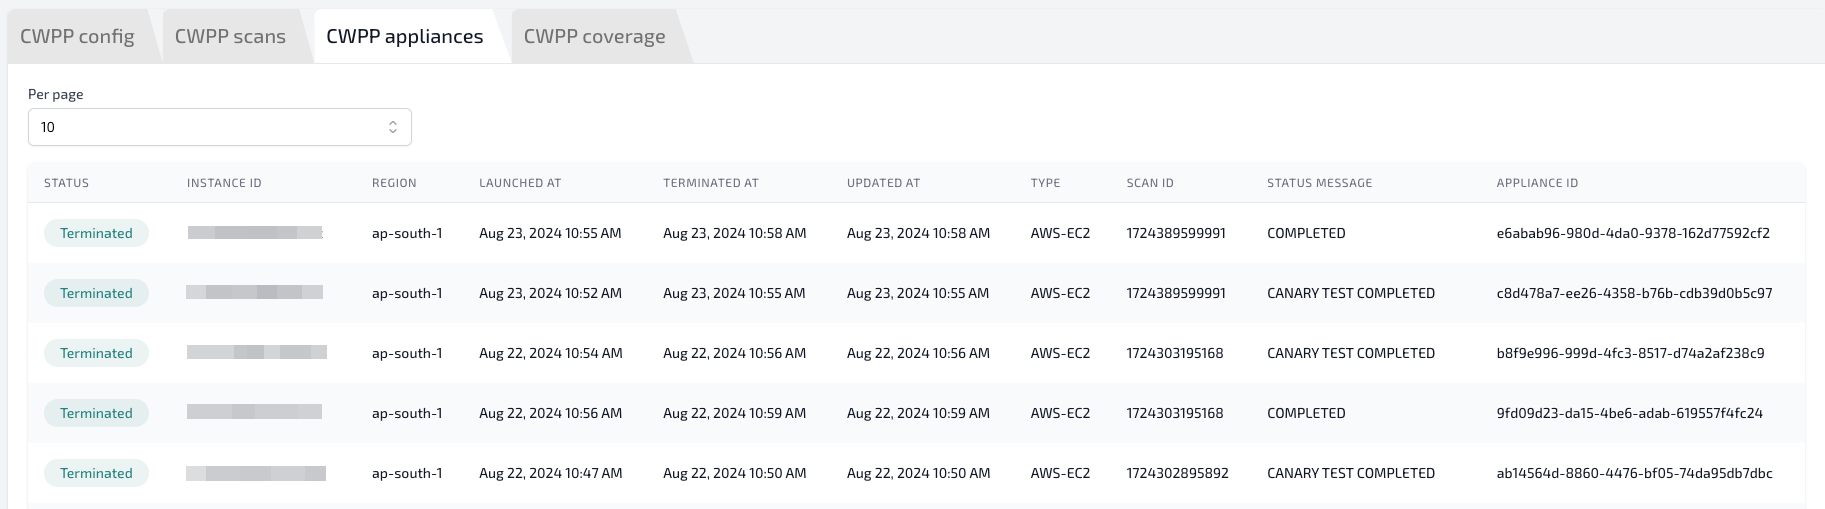This screenshot has width=1825, height=509.
Task: Click CANARY TEST COMPLETED in ab14564d row
Action: pos(1351,473)
